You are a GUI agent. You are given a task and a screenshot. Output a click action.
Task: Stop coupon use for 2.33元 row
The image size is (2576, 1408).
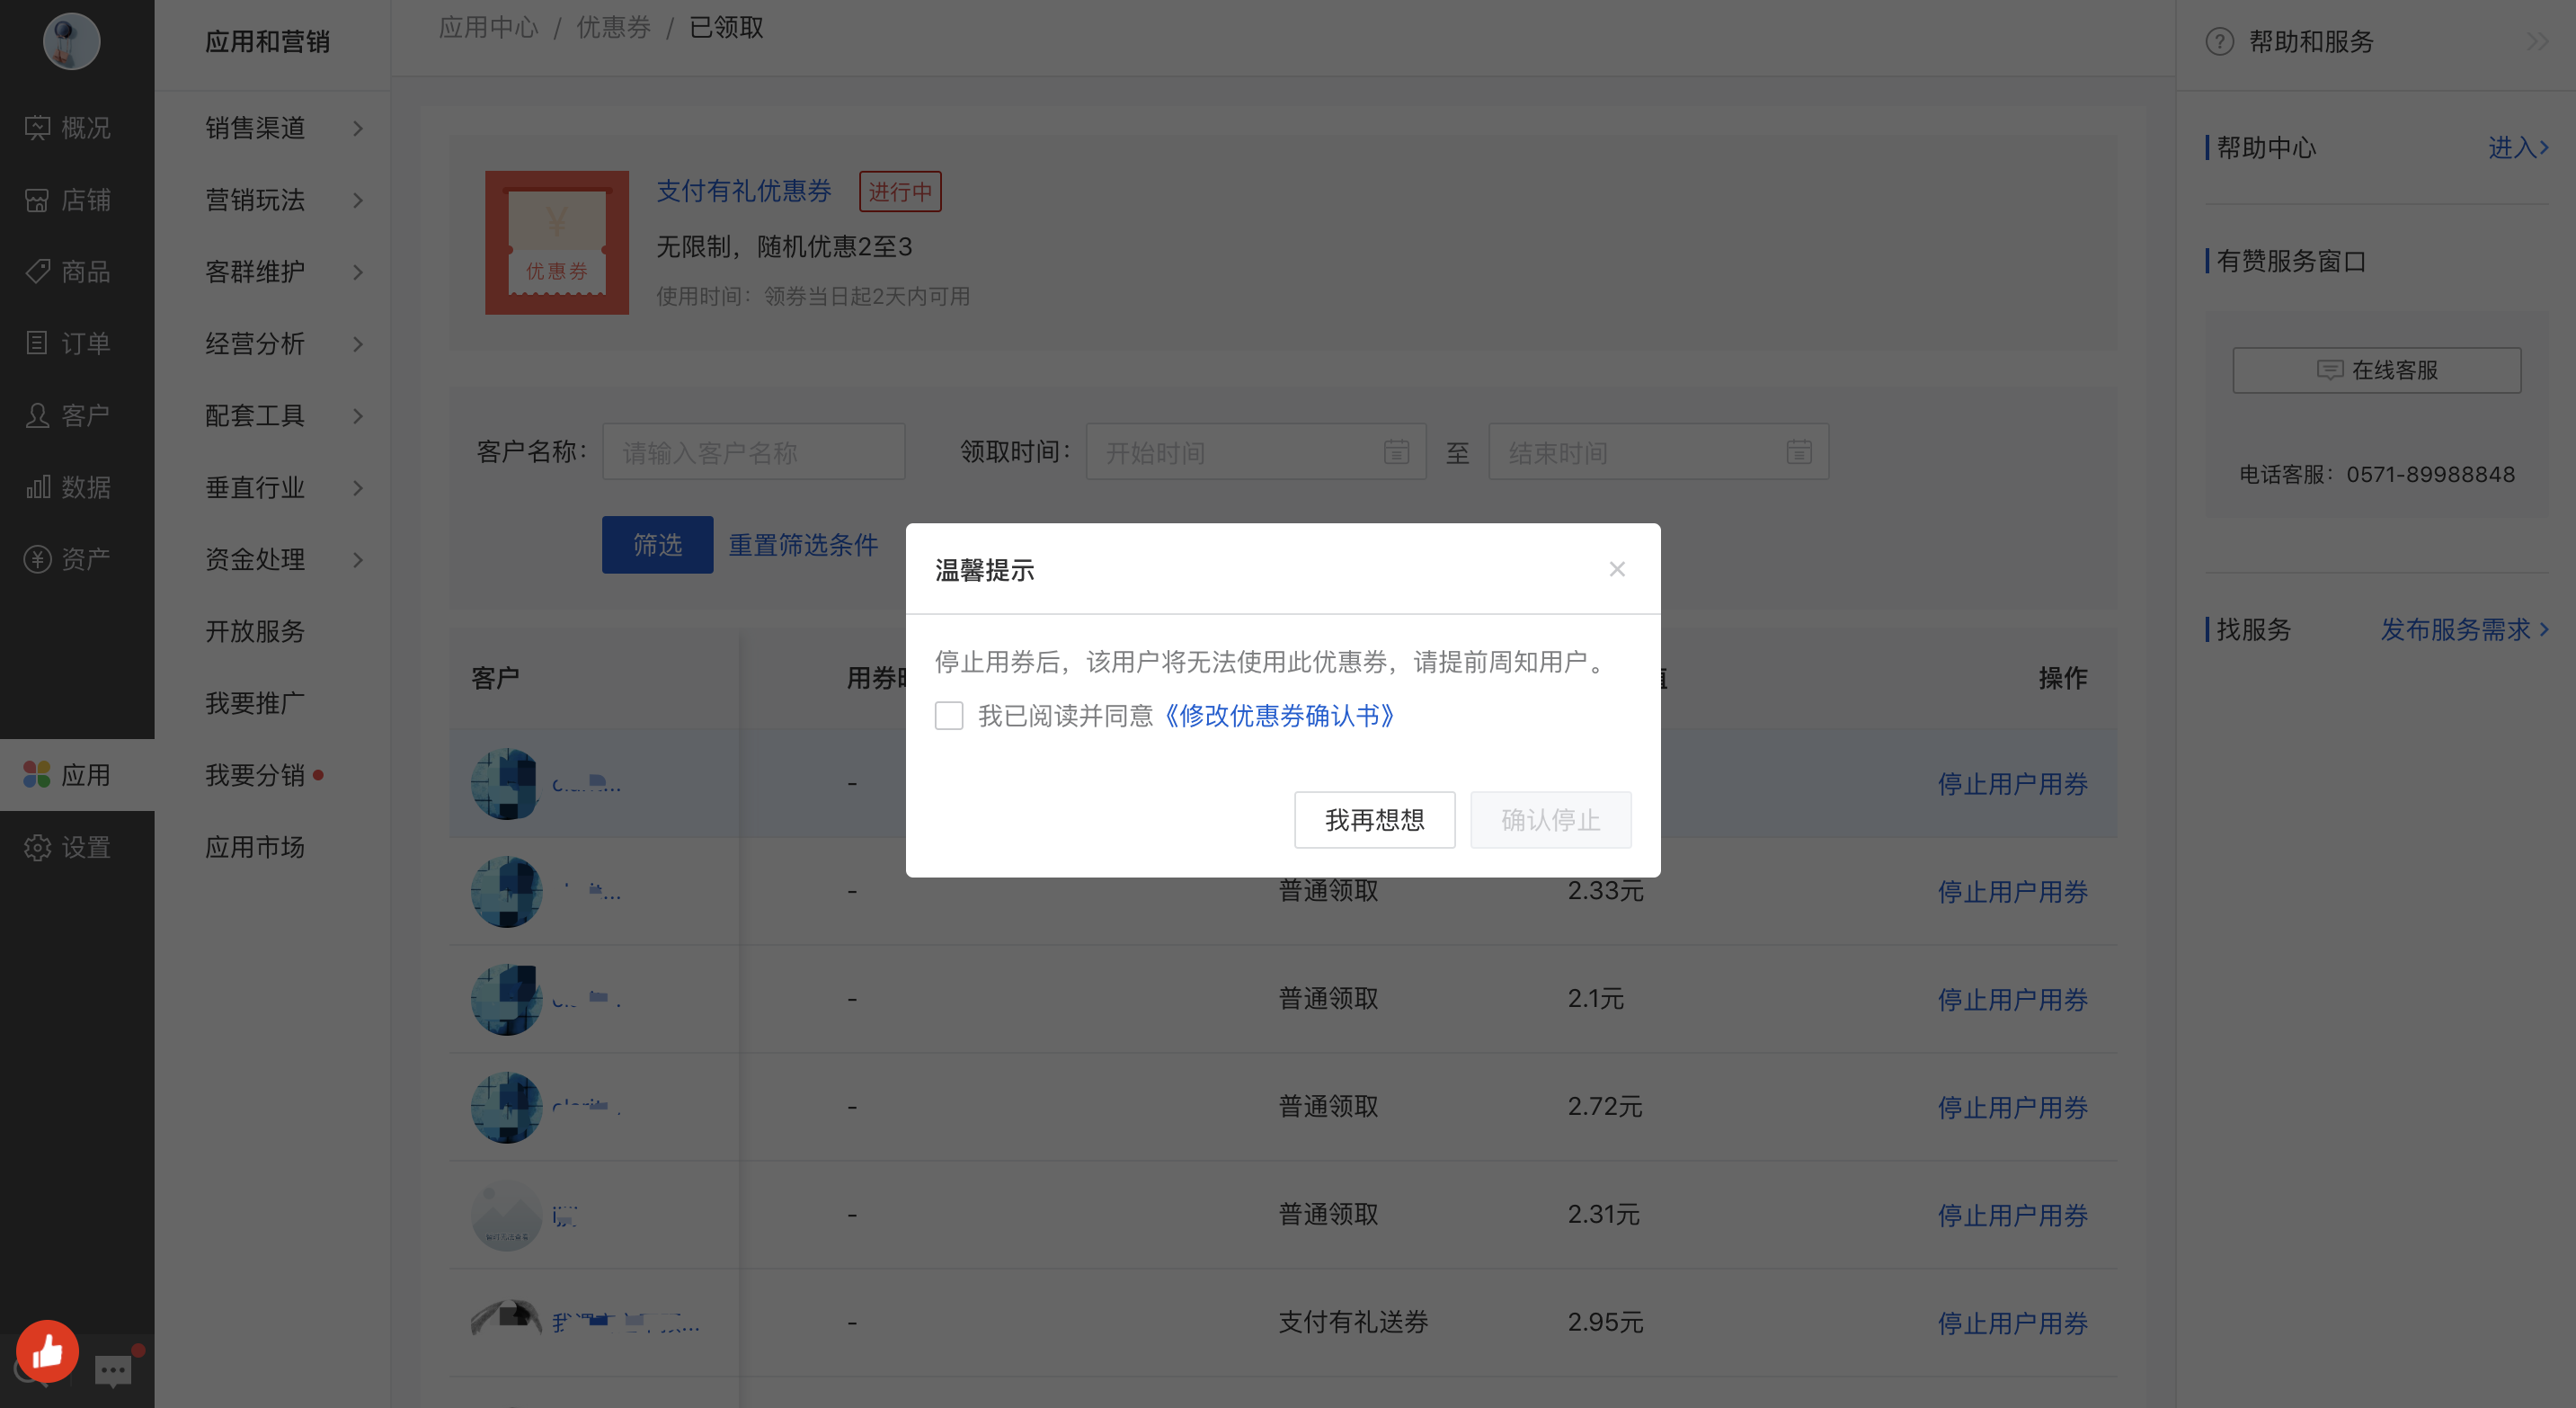pos(2013,891)
